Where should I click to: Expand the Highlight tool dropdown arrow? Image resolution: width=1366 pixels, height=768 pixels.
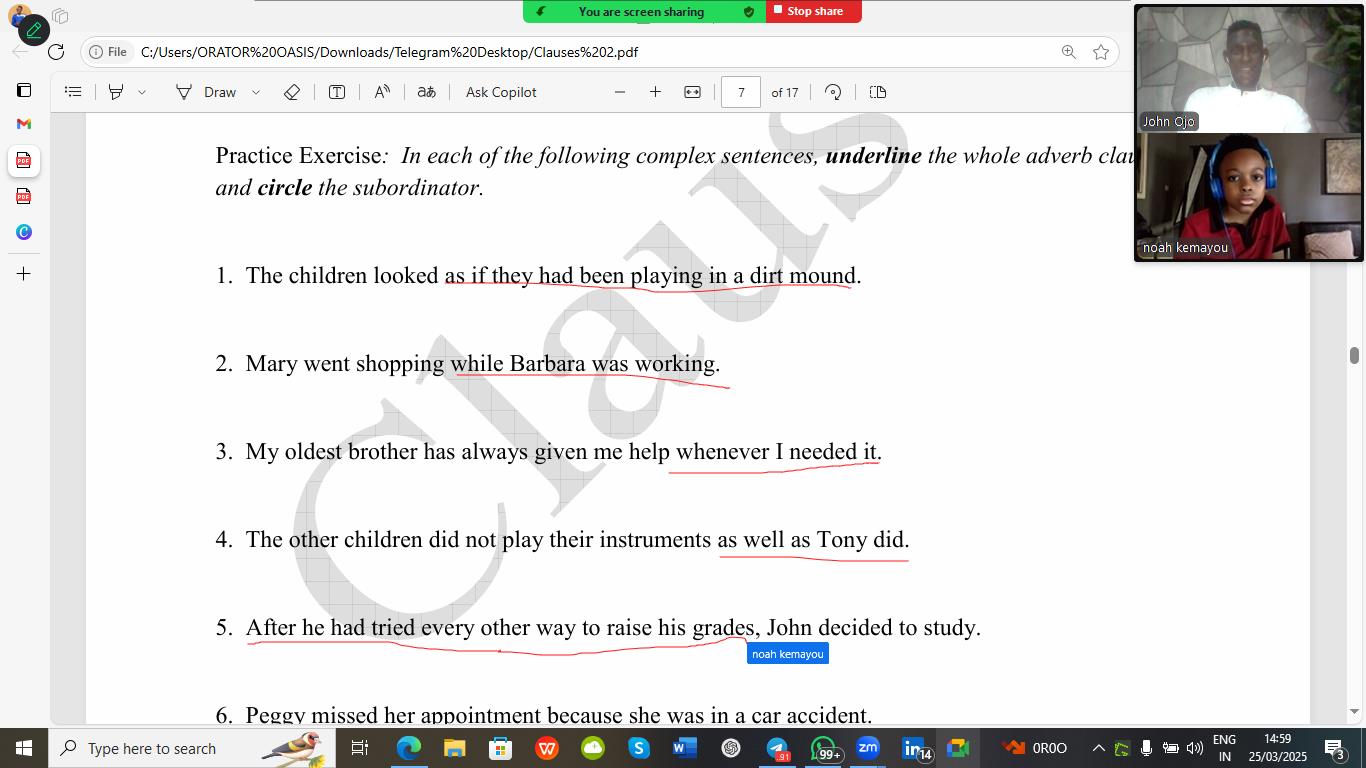click(x=142, y=92)
